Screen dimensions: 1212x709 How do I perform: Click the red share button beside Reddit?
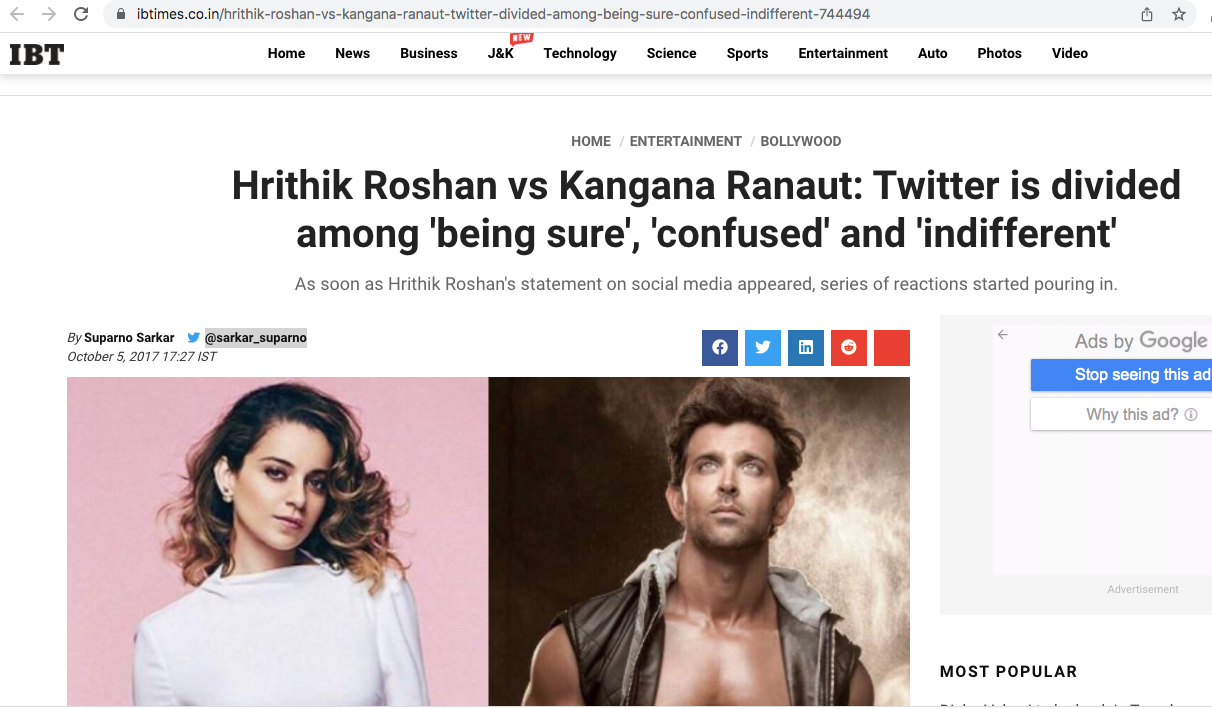(892, 347)
